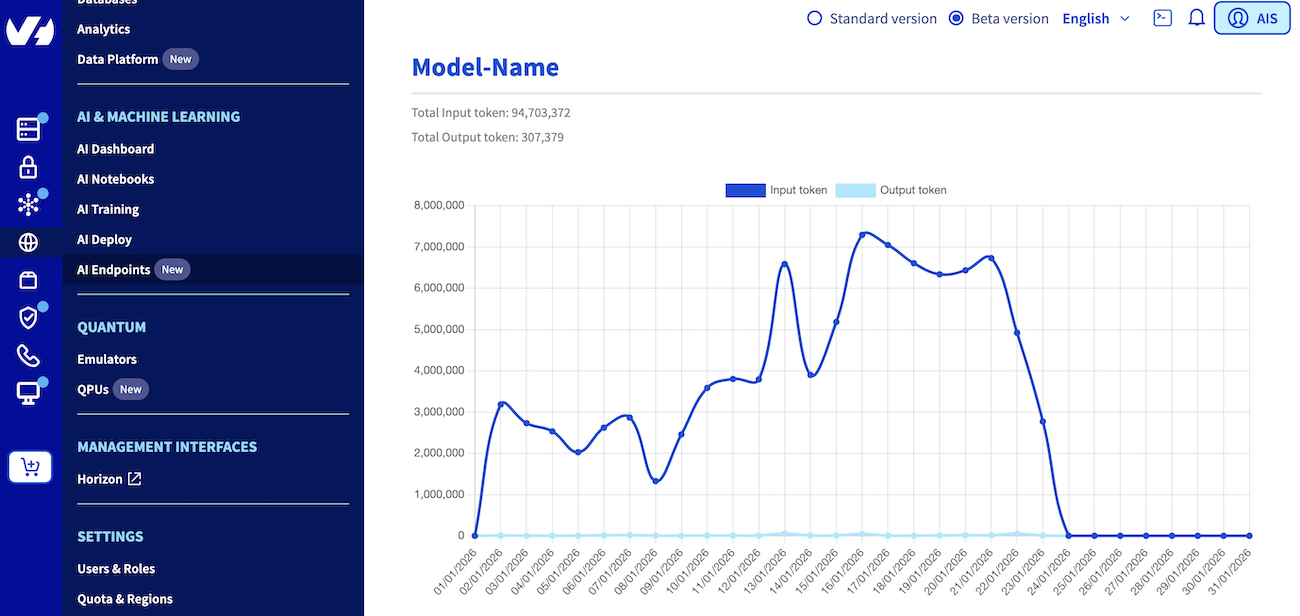Open the web console terminal icon

[1161, 17]
